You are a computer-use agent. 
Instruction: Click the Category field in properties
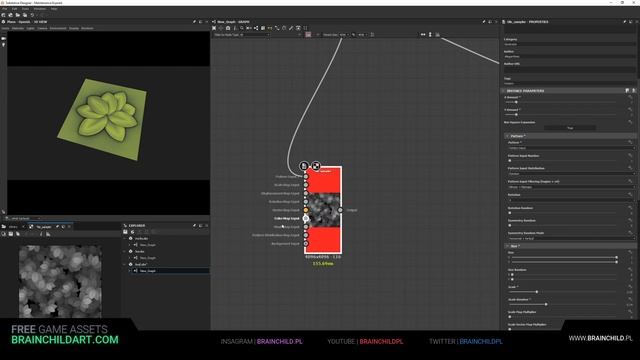569,44
